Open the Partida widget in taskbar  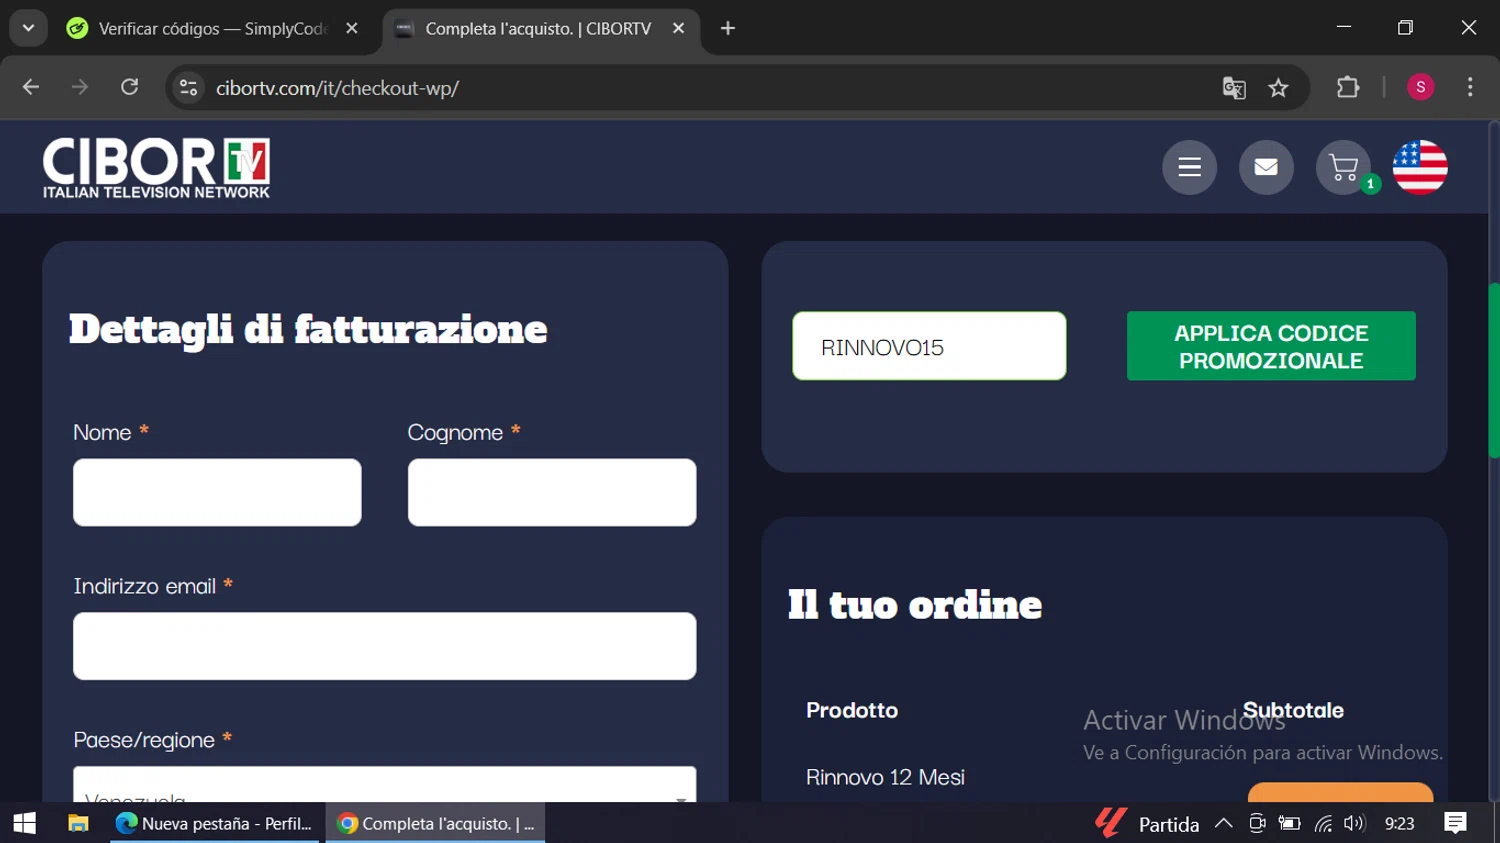(1147, 823)
